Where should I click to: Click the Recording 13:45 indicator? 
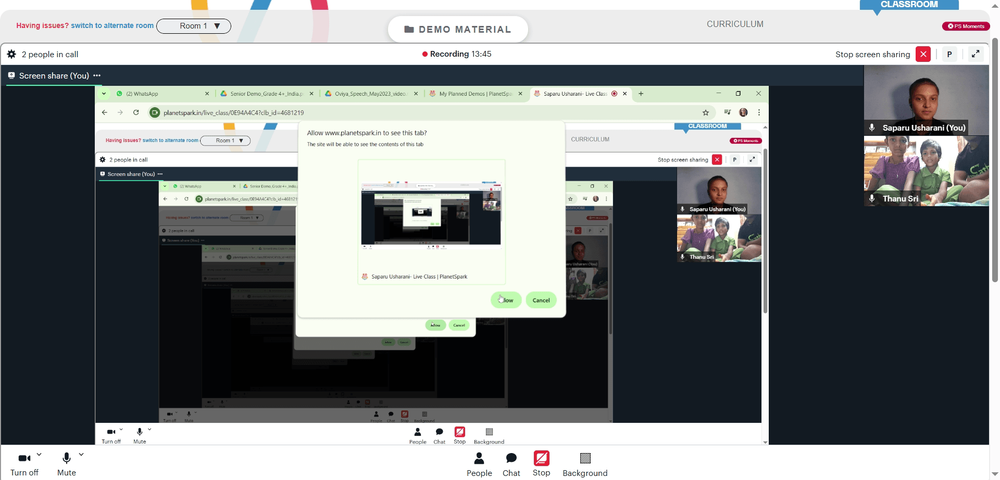[457, 54]
